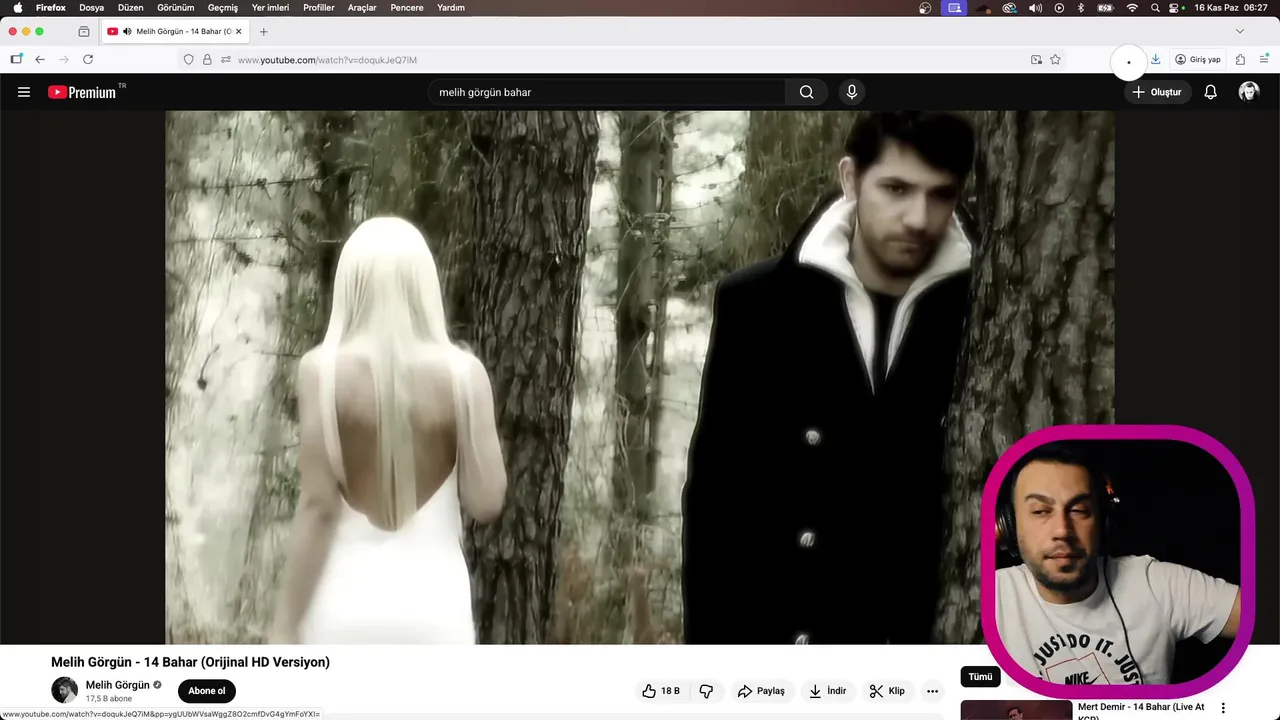Select the Melih Görgün - 14 Bahar tab

pyautogui.click(x=174, y=31)
